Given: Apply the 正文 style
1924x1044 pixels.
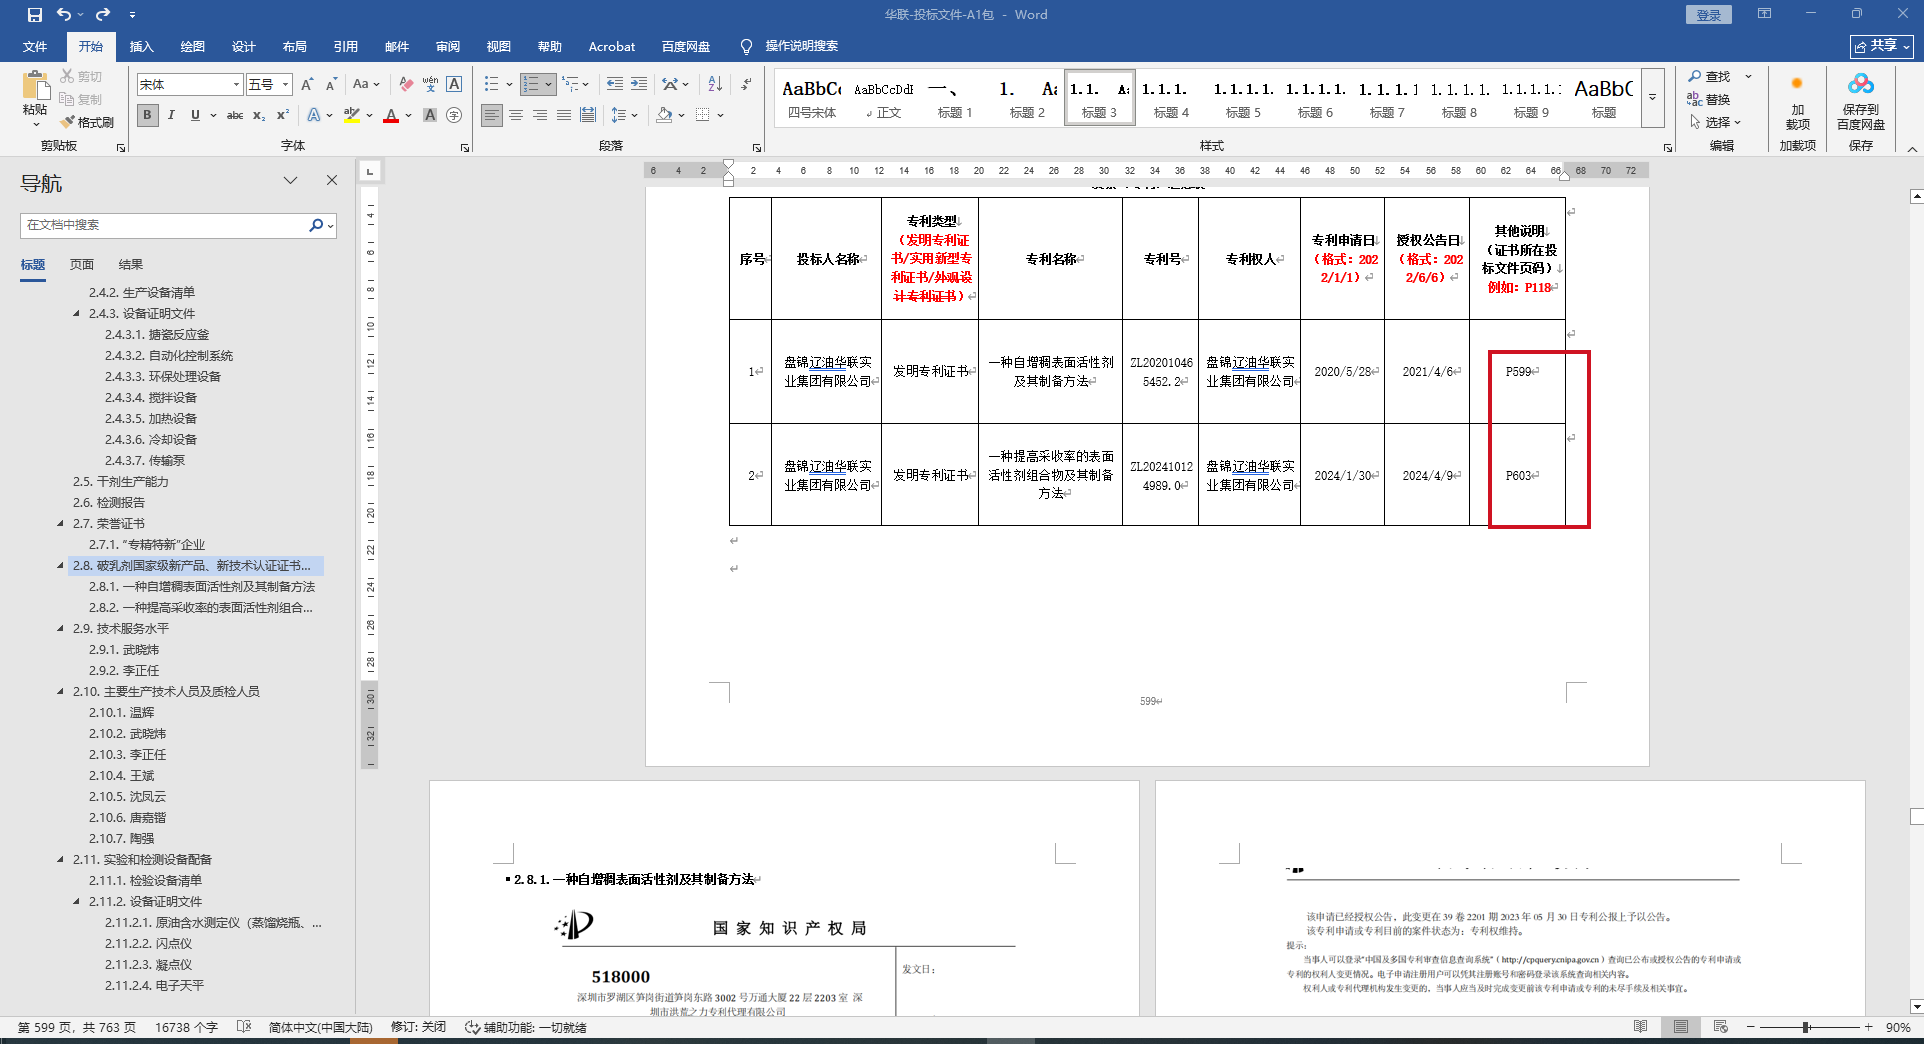Looking at the screenshot, I should (x=884, y=98).
